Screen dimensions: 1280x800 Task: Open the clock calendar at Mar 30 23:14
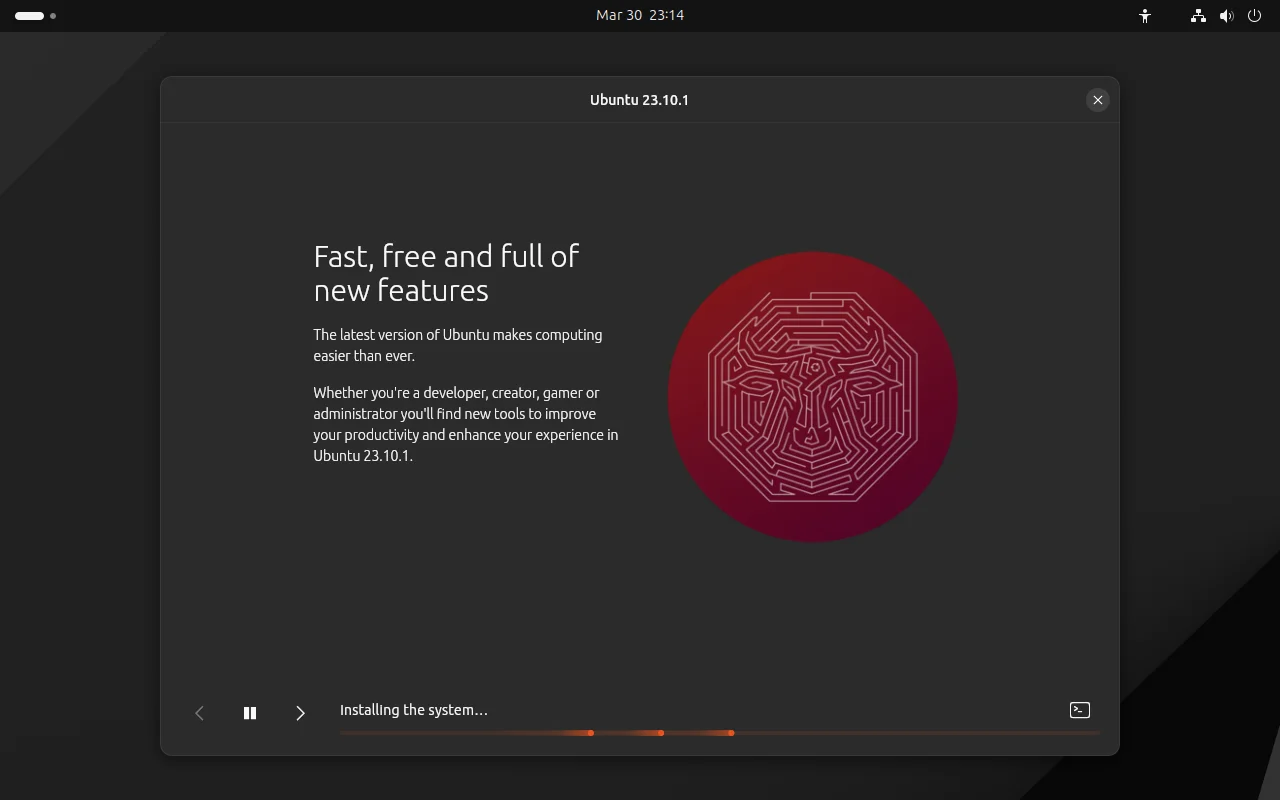point(639,15)
